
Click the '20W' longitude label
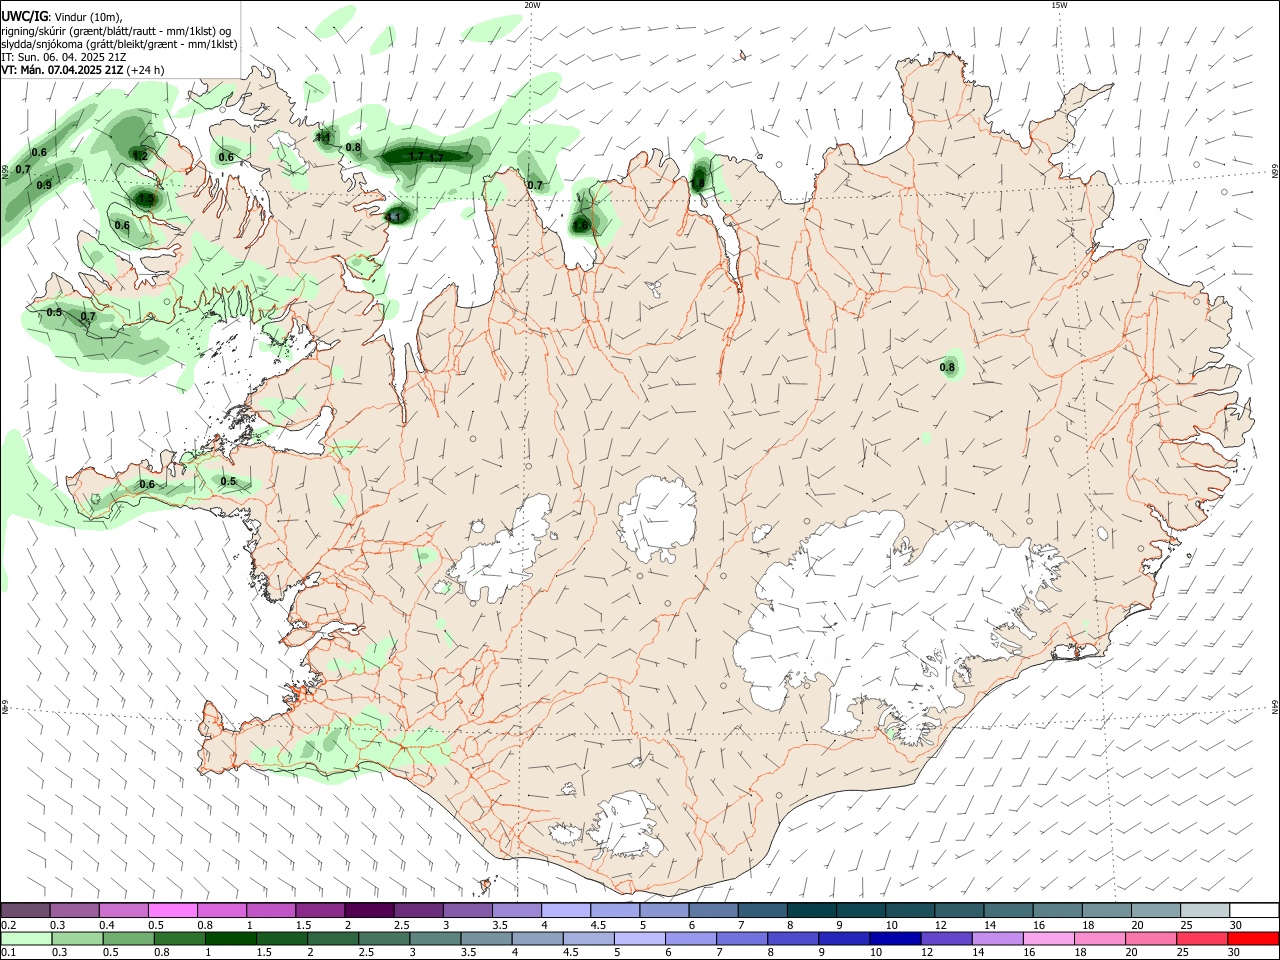[x=532, y=5]
